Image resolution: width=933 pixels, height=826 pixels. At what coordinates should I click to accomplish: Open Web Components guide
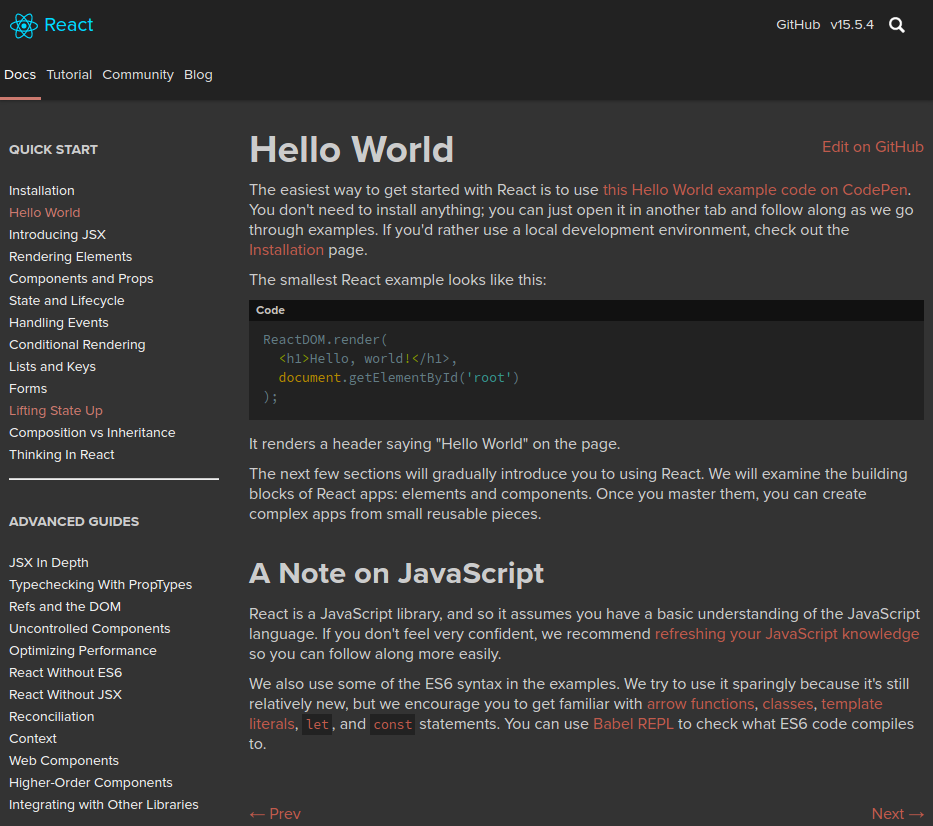pyautogui.click(x=64, y=761)
